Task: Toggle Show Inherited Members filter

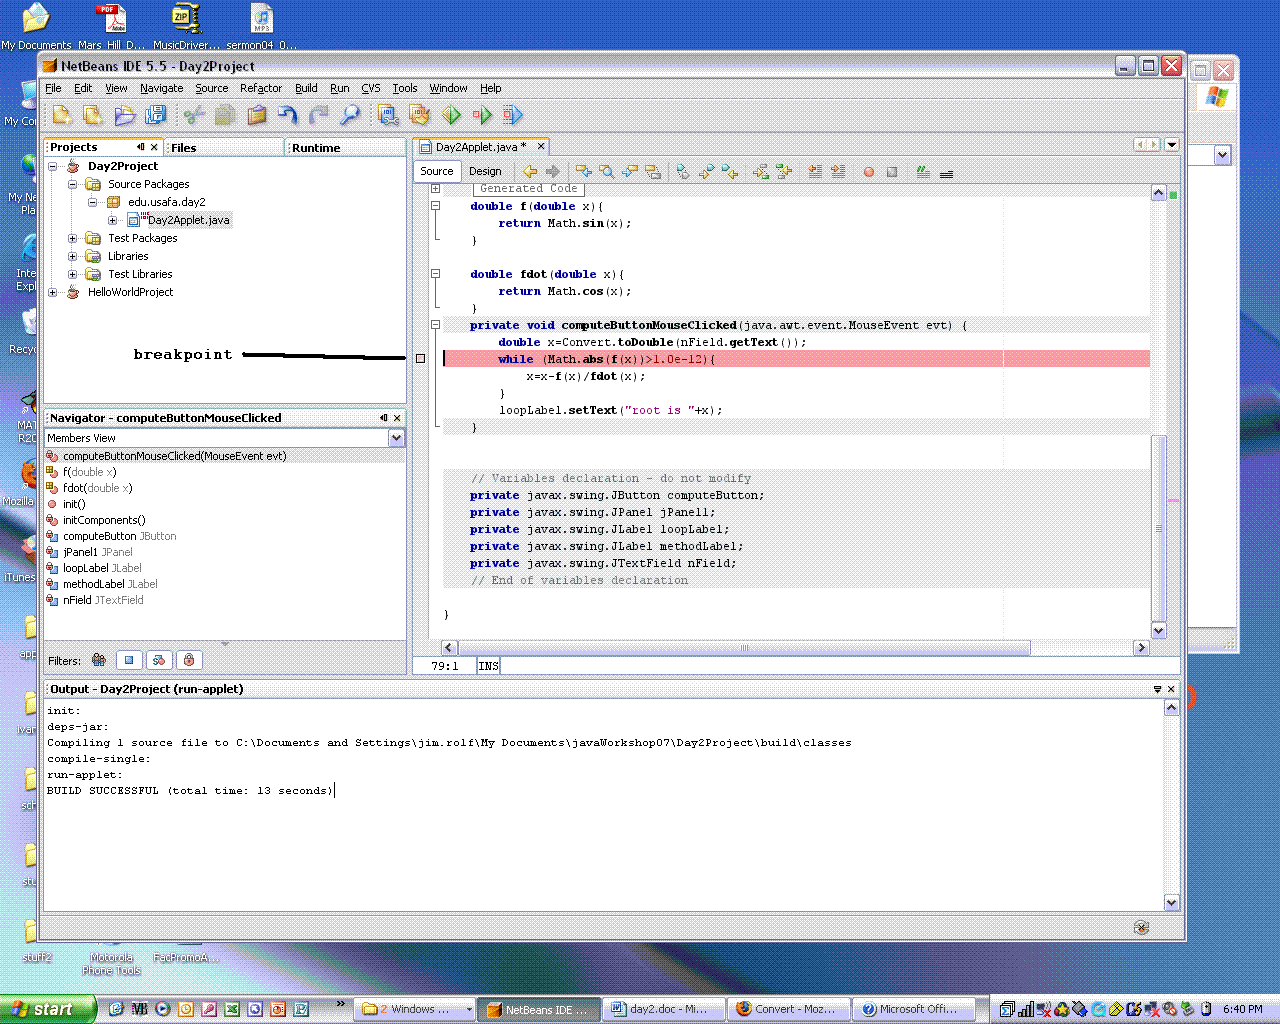Action: [99, 660]
